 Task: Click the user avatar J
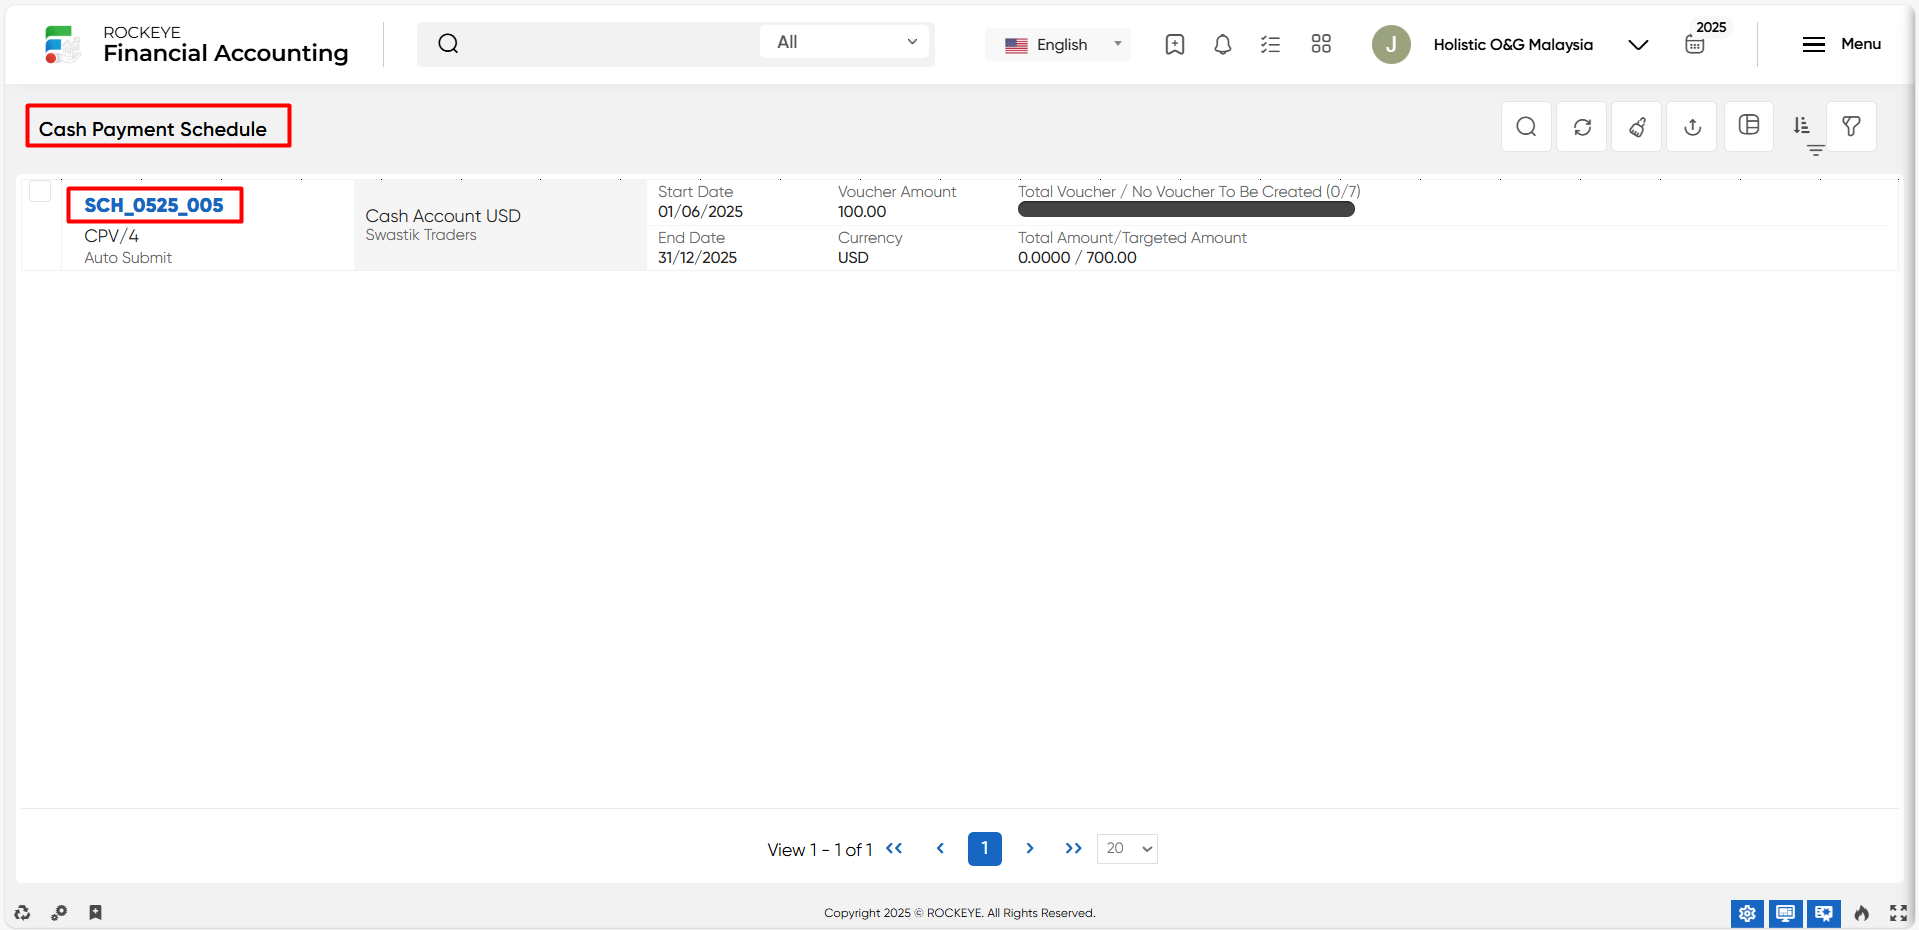(x=1391, y=44)
